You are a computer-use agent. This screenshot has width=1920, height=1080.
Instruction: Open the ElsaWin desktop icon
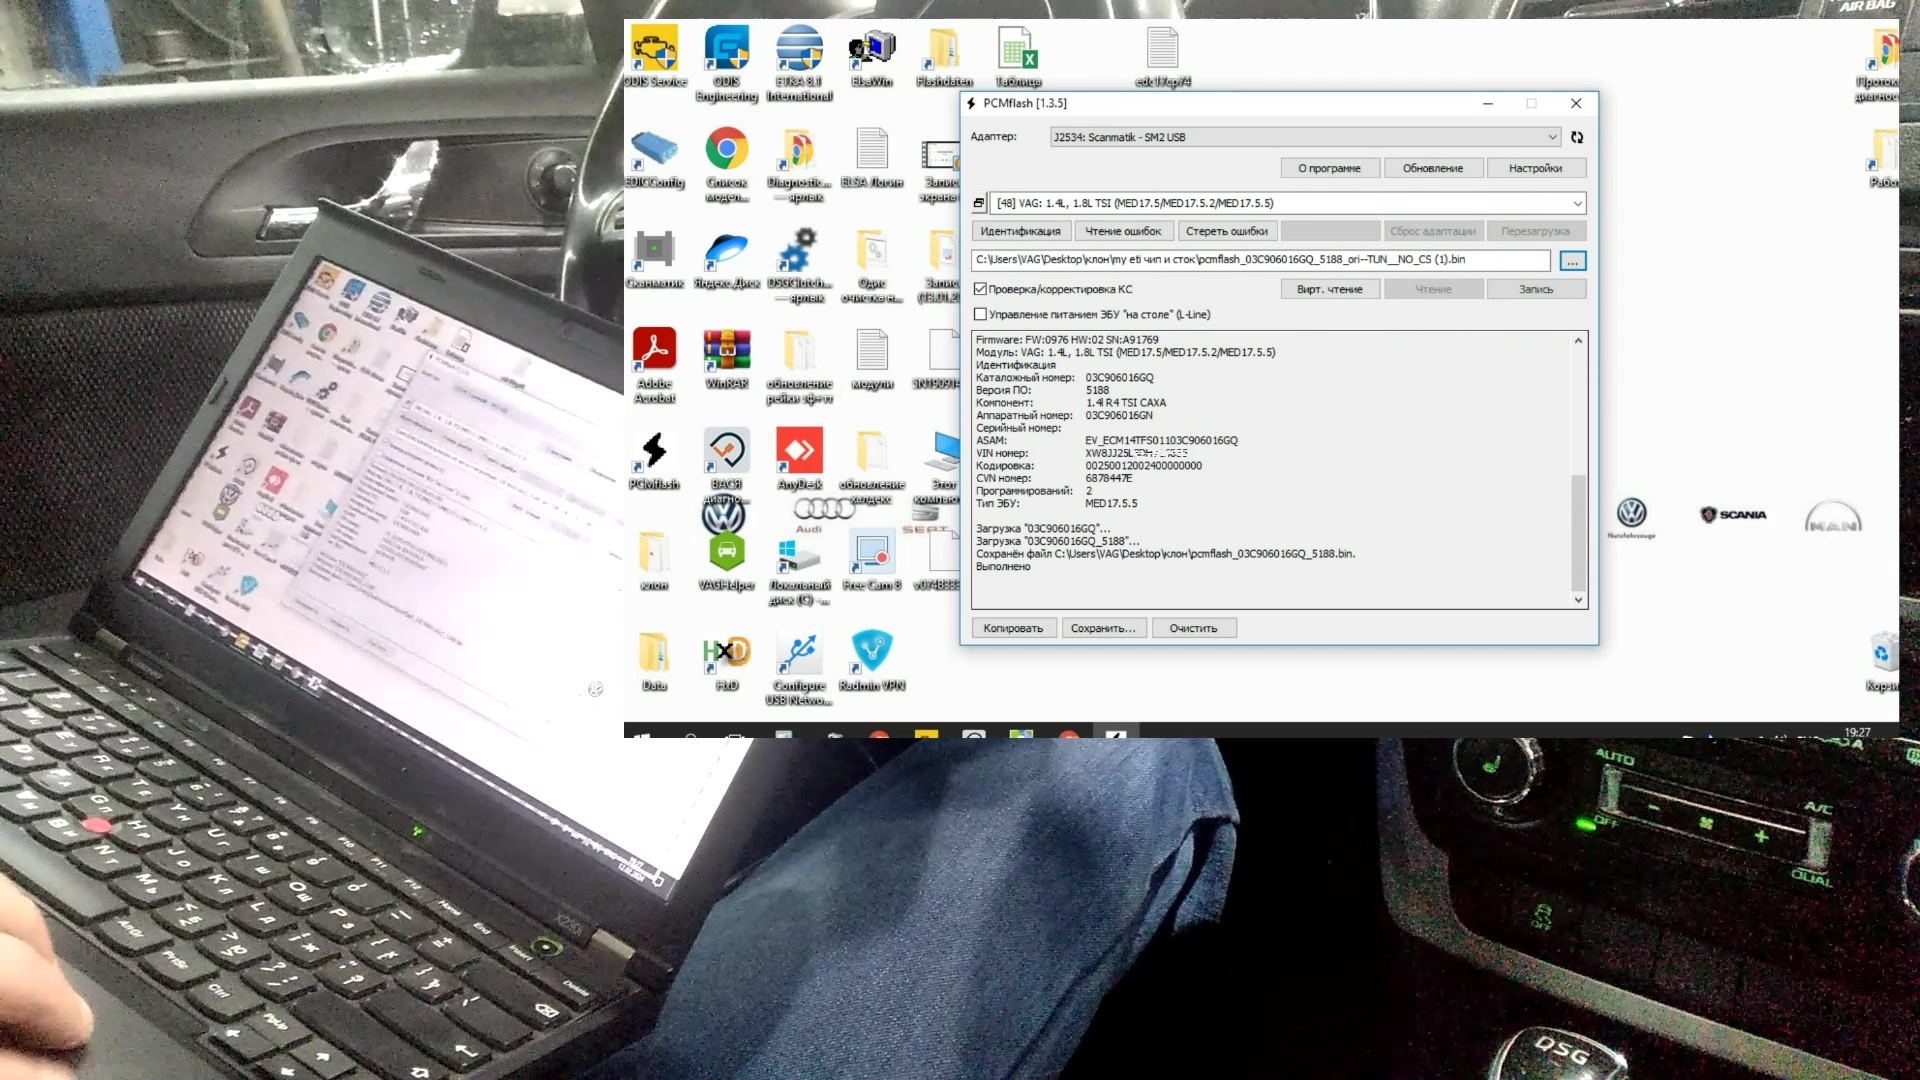tap(872, 56)
